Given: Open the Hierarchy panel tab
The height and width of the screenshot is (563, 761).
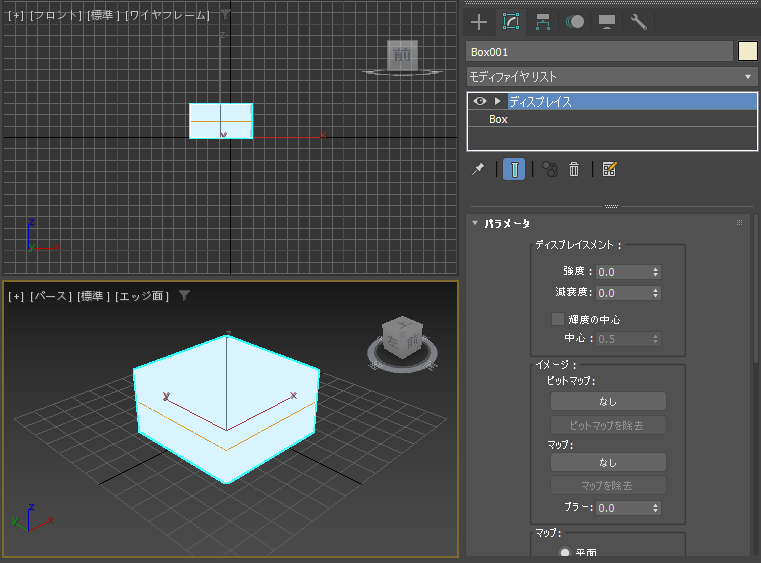Looking at the screenshot, I should click(x=543, y=22).
